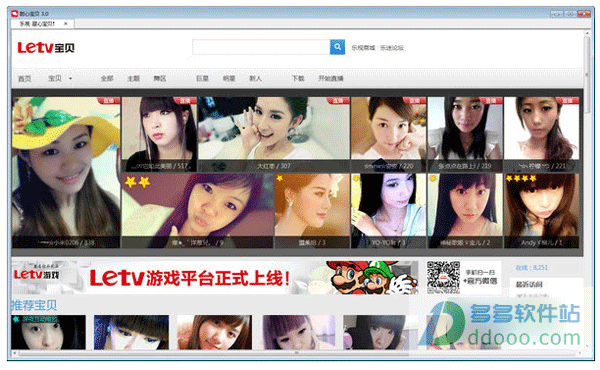Click the caption '0206 / 138'

click(66, 243)
